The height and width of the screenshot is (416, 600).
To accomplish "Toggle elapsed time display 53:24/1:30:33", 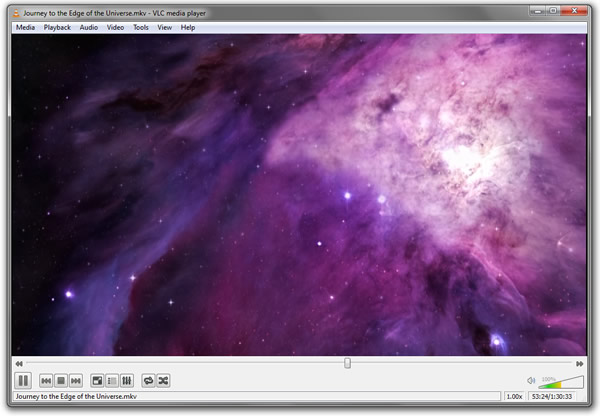I will coord(552,396).
